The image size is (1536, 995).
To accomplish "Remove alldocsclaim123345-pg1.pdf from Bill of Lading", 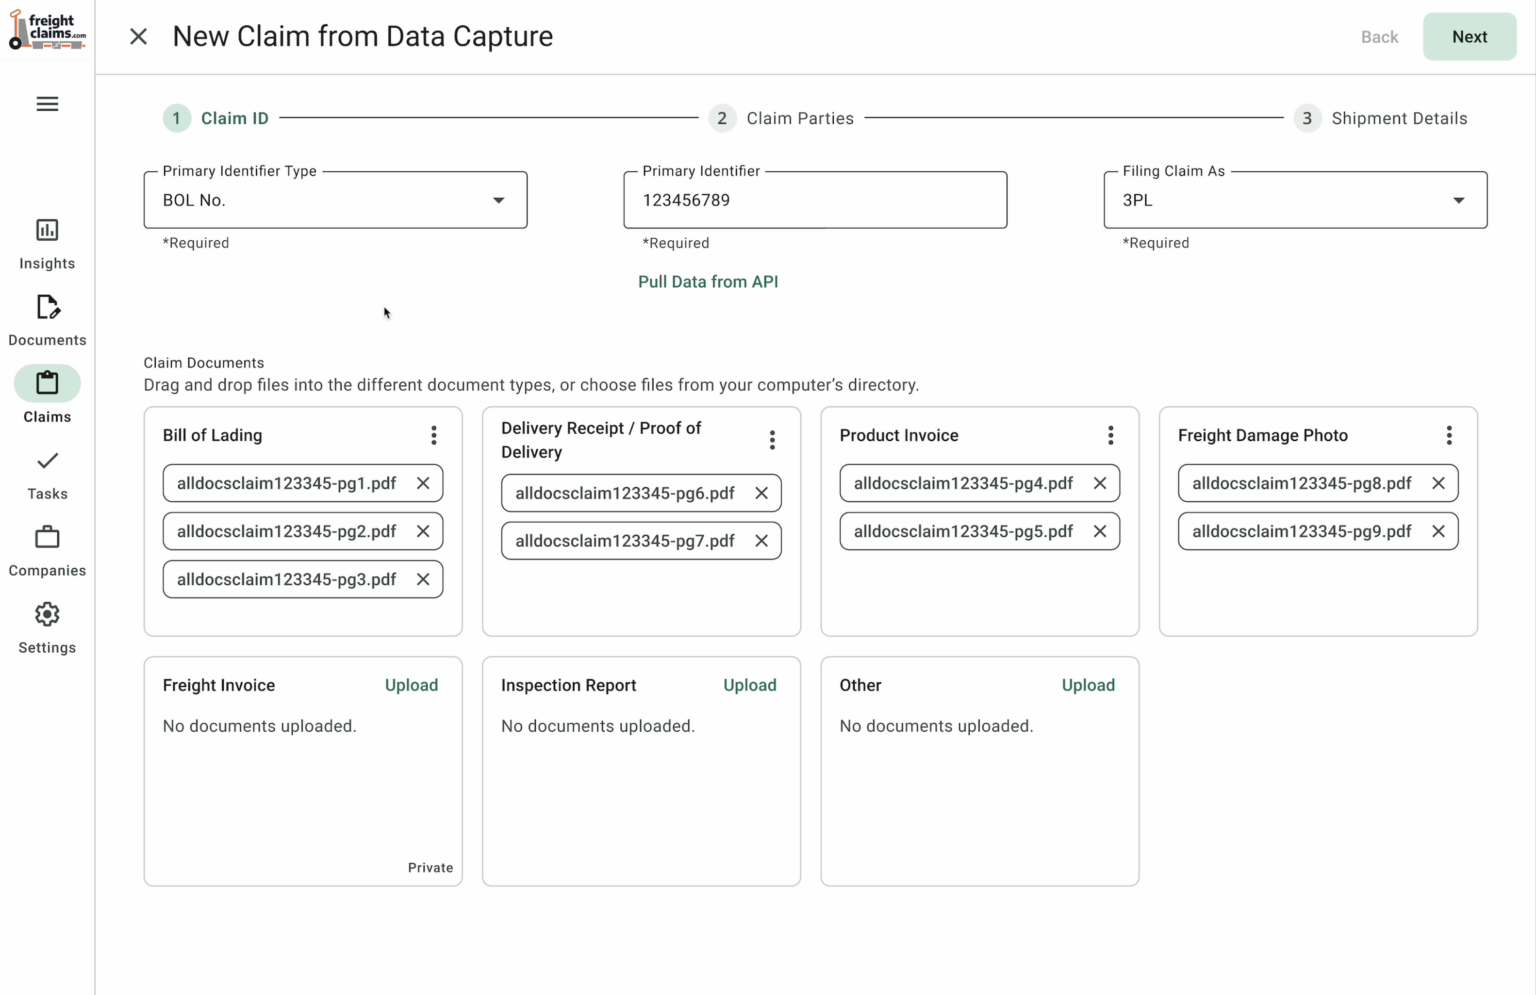I will [423, 483].
